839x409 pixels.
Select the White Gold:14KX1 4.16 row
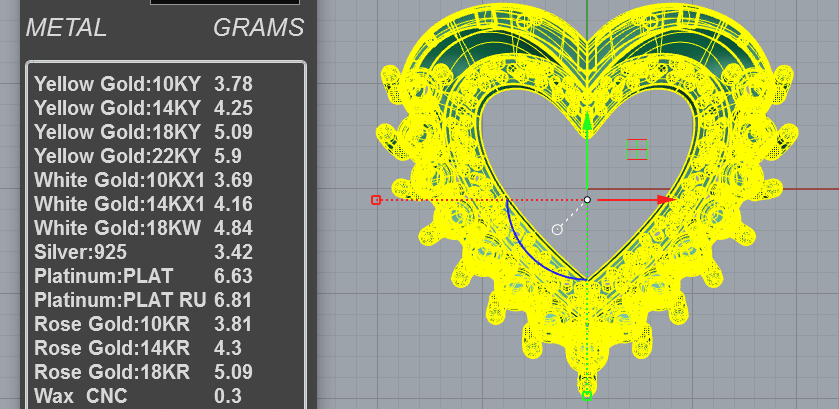143,204
